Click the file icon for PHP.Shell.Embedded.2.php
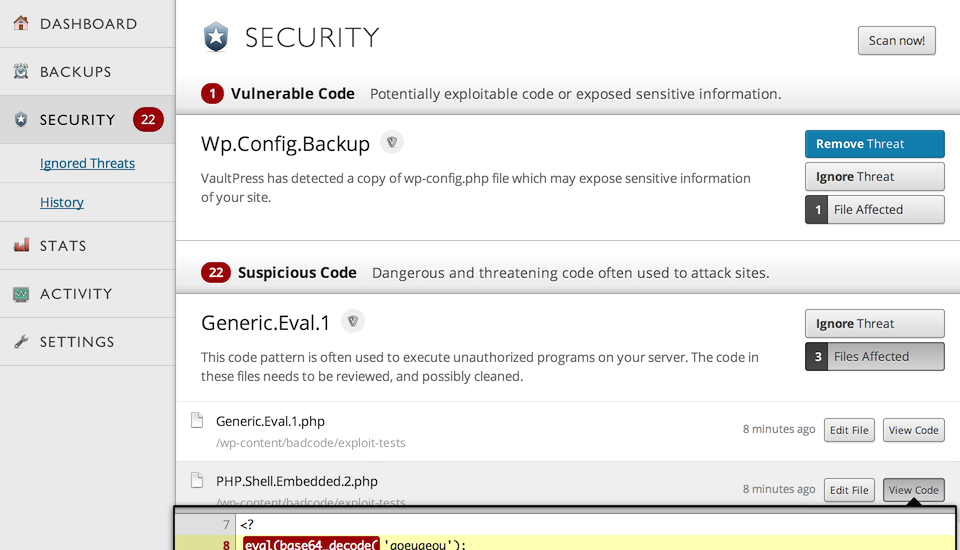 pos(197,480)
